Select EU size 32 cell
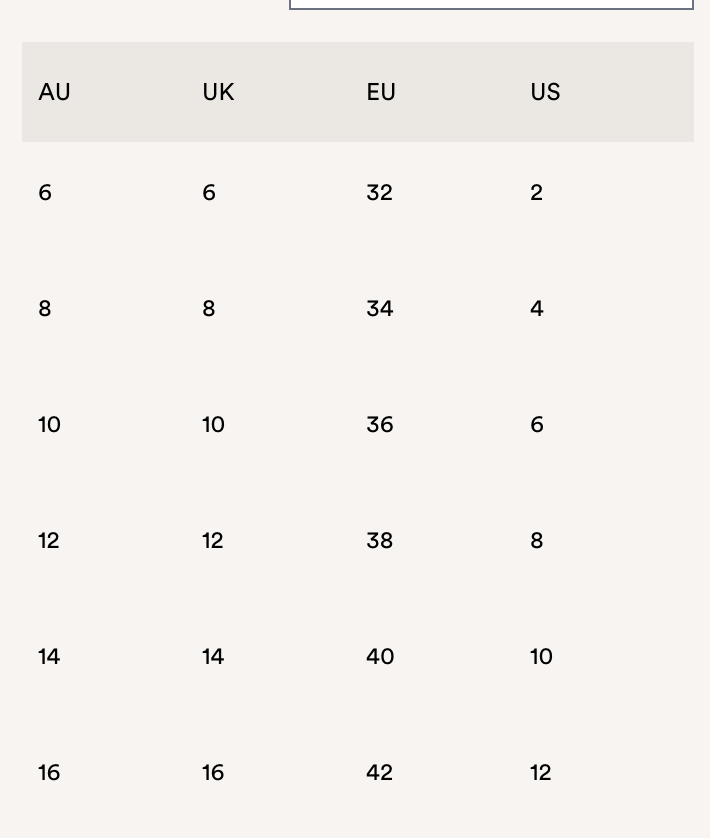 click(x=379, y=193)
